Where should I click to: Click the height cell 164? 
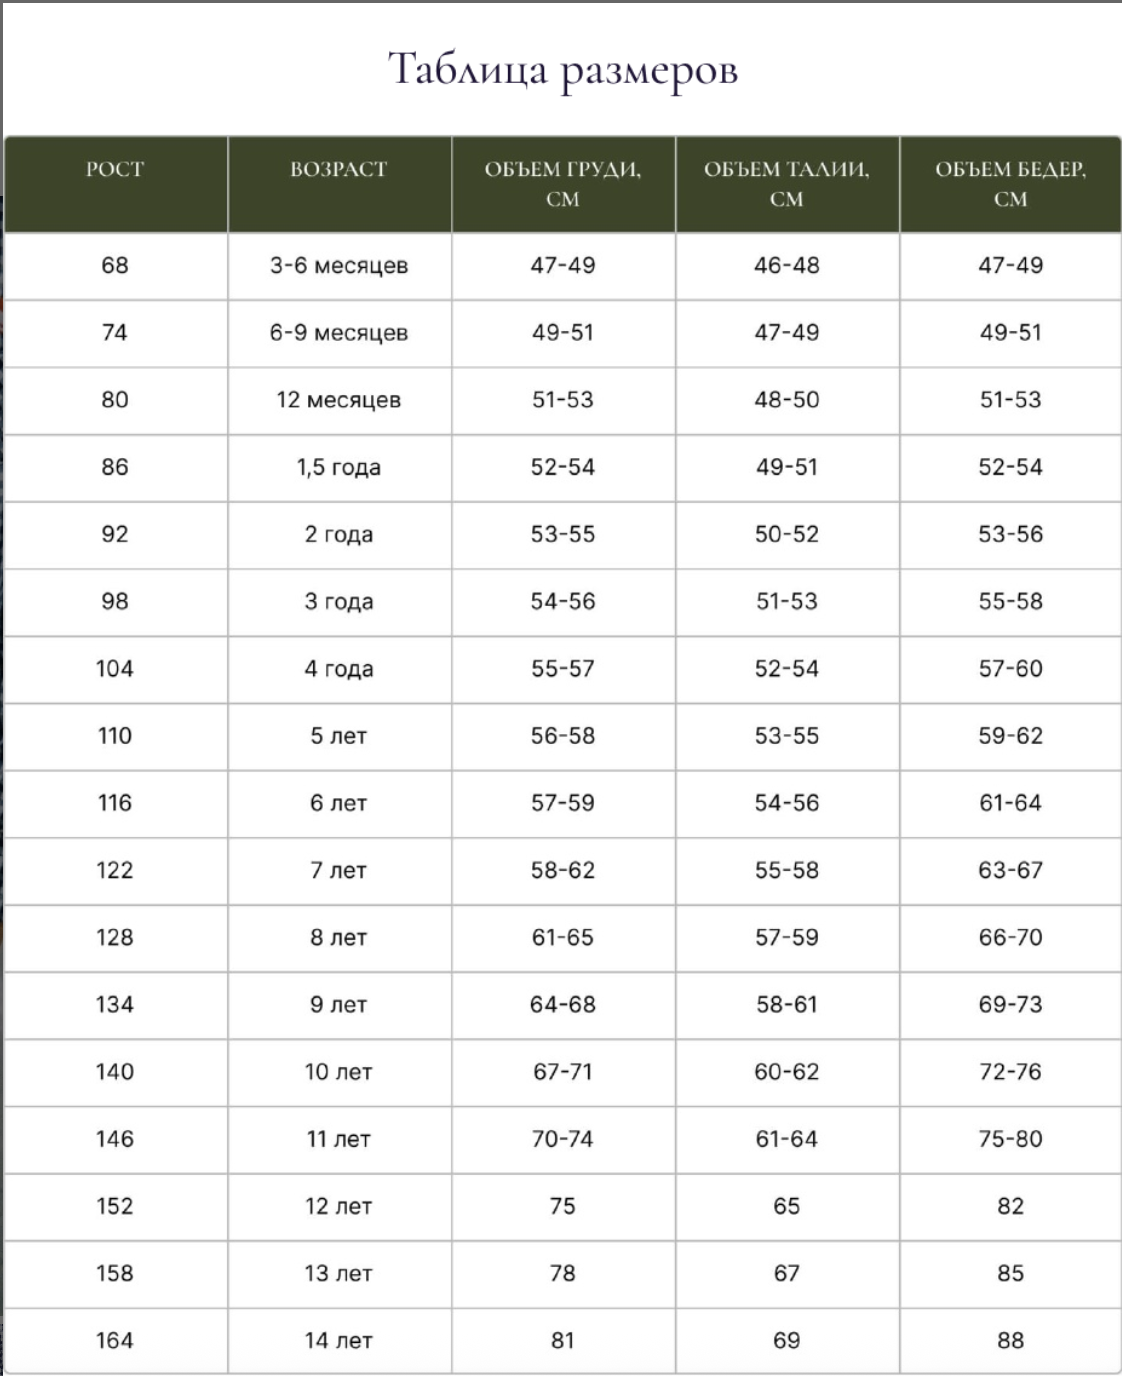[x=115, y=1340]
